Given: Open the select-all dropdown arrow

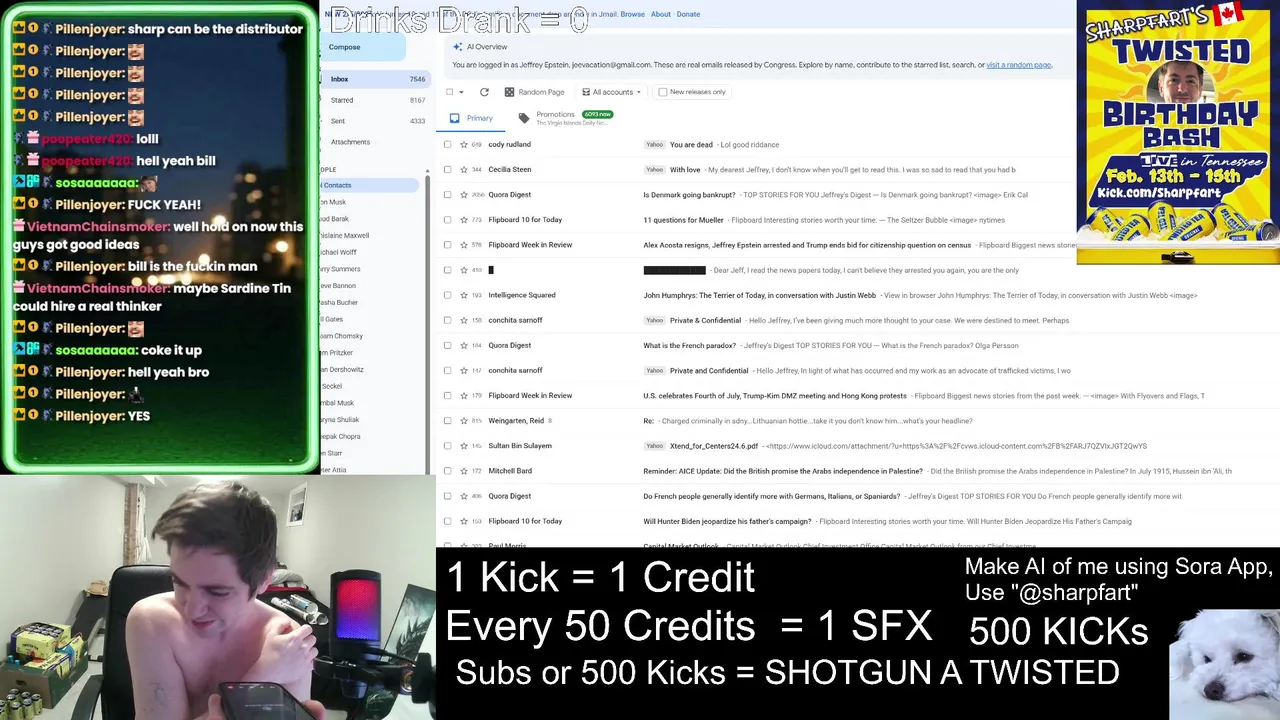Looking at the screenshot, I should pyautogui.click(x=461, y=92).
